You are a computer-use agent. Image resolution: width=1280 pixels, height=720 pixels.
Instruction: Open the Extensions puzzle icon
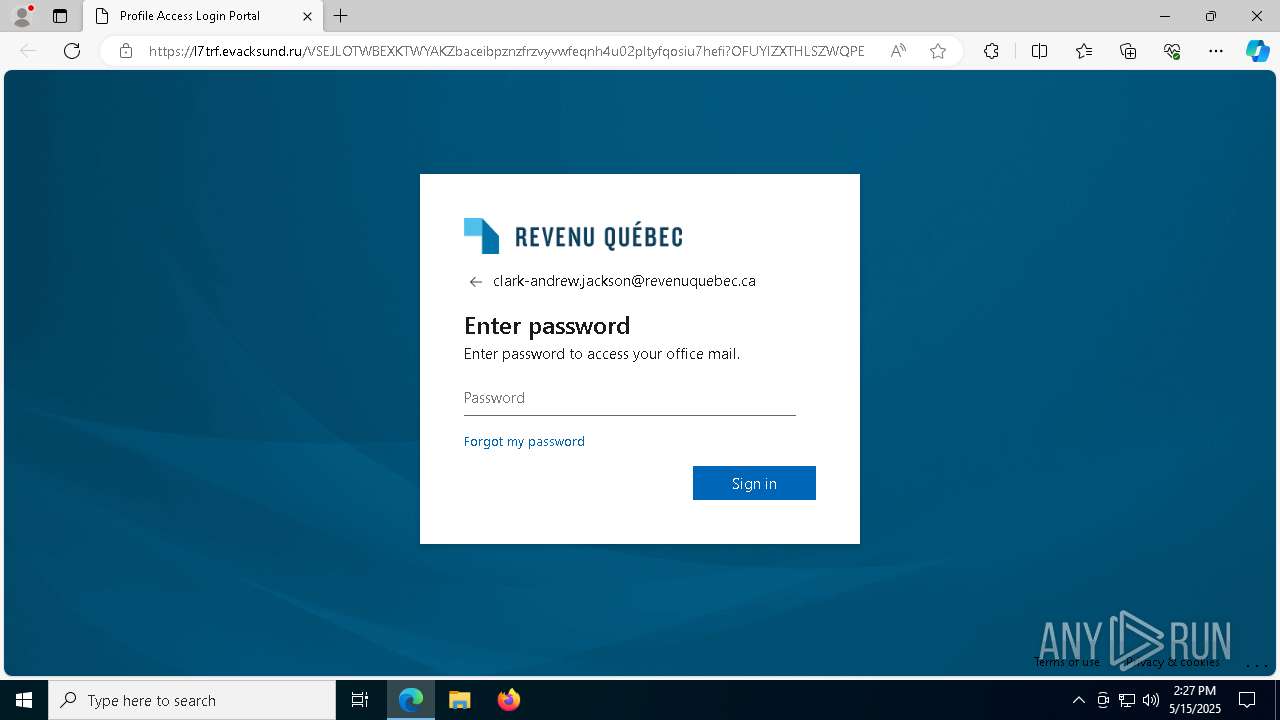[991, 51]
